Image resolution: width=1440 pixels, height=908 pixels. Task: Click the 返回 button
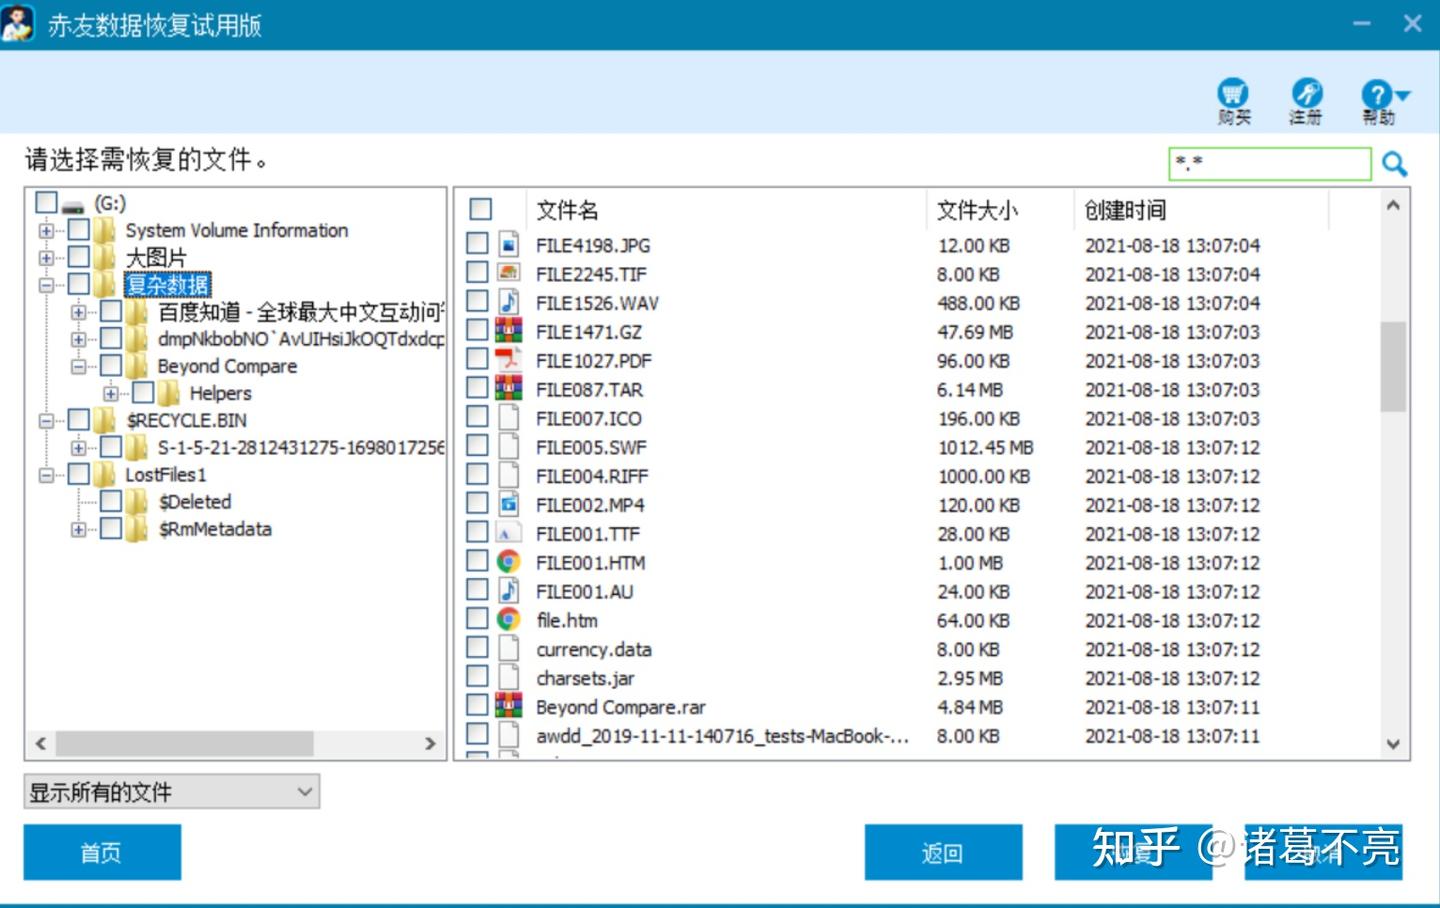point(943,852)
